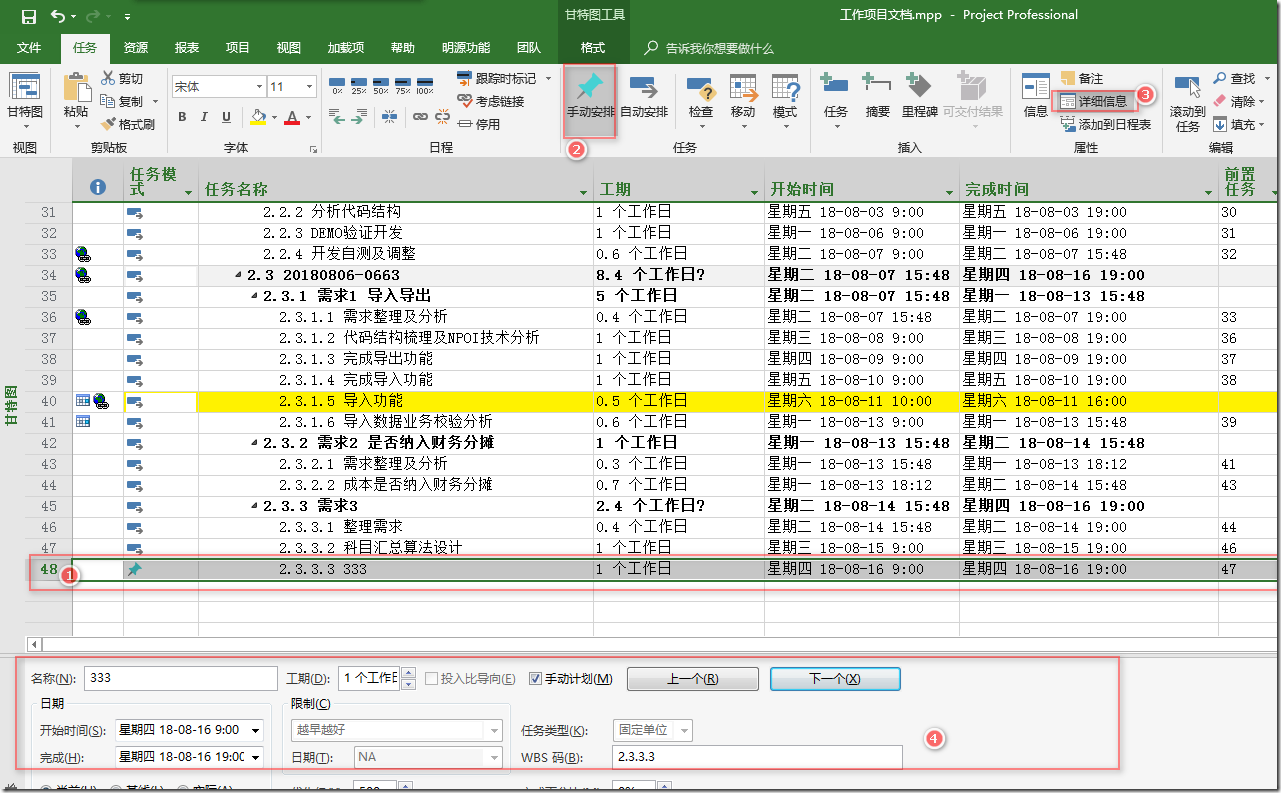Open the Task Name (任务名称) column filter
This screenshot has height=793, width=1281.
tap(584, 191)
